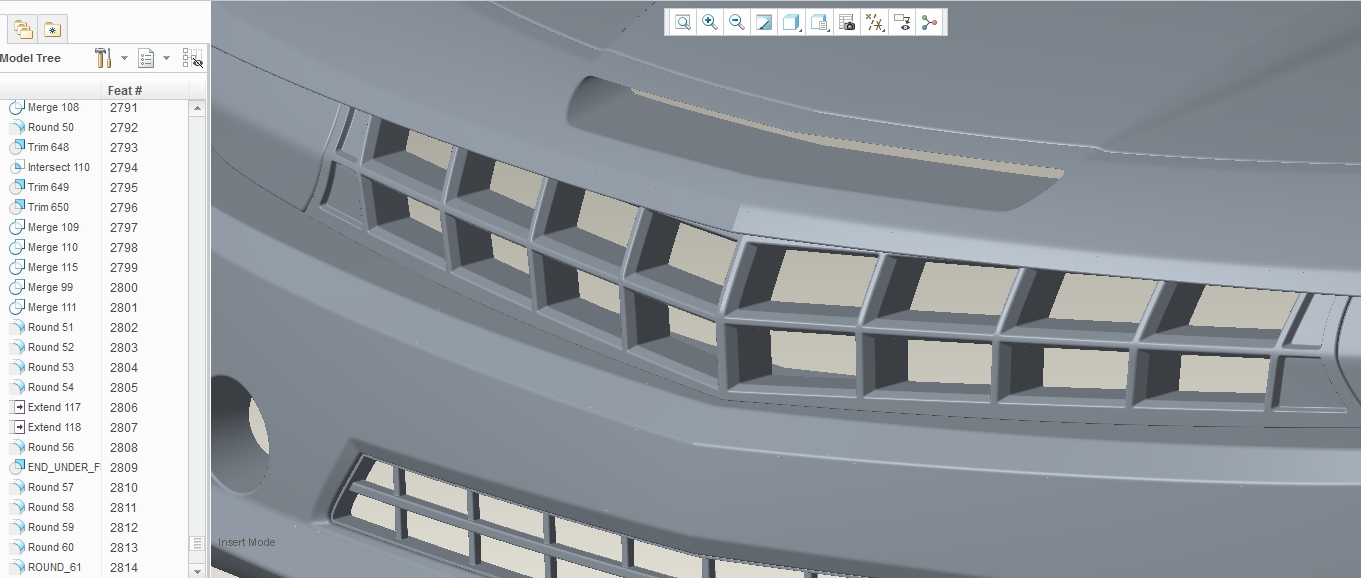
Task: Select the Zoom Out tool
Action: (x=737, y=22)
